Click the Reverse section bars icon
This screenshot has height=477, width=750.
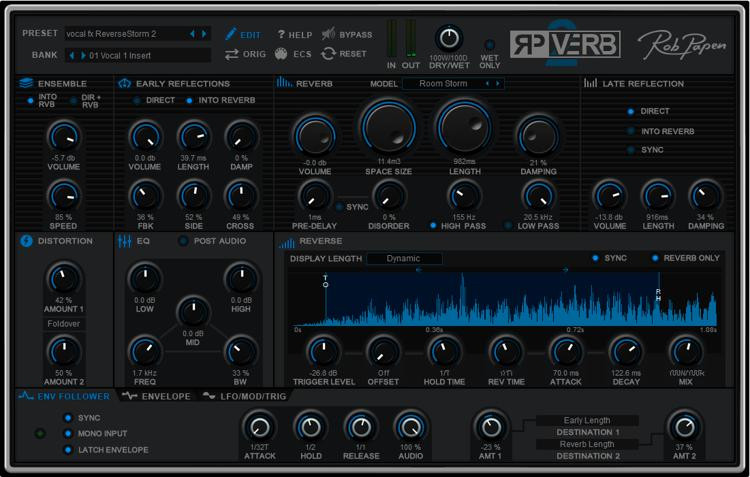286,244
